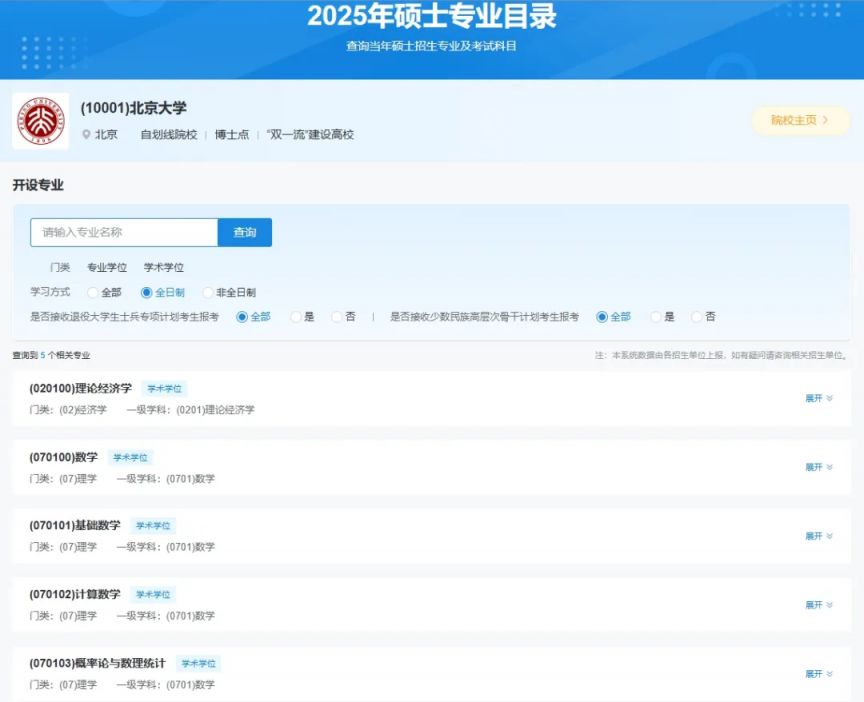Viewport: 864px width, 702px height.
Task: Open the 院校主页 link
Action: (801, 120)
